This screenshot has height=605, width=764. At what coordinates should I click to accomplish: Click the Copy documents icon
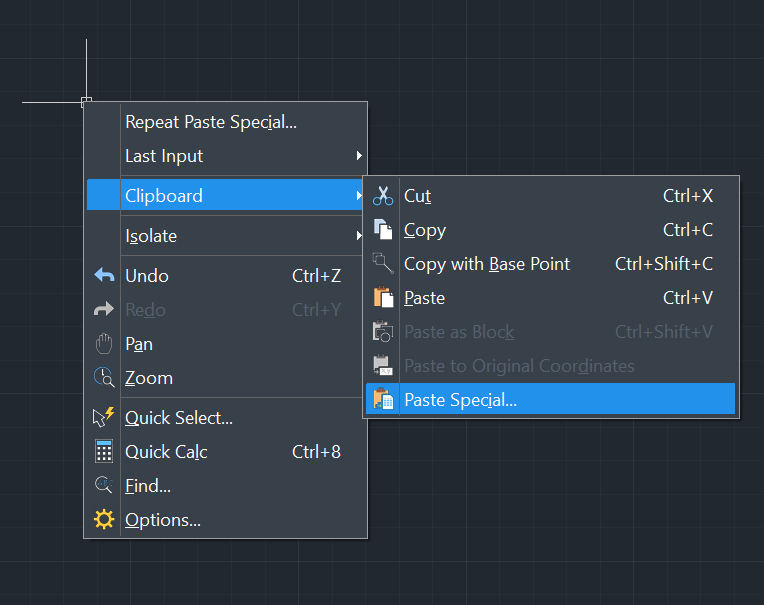(383, 229)
